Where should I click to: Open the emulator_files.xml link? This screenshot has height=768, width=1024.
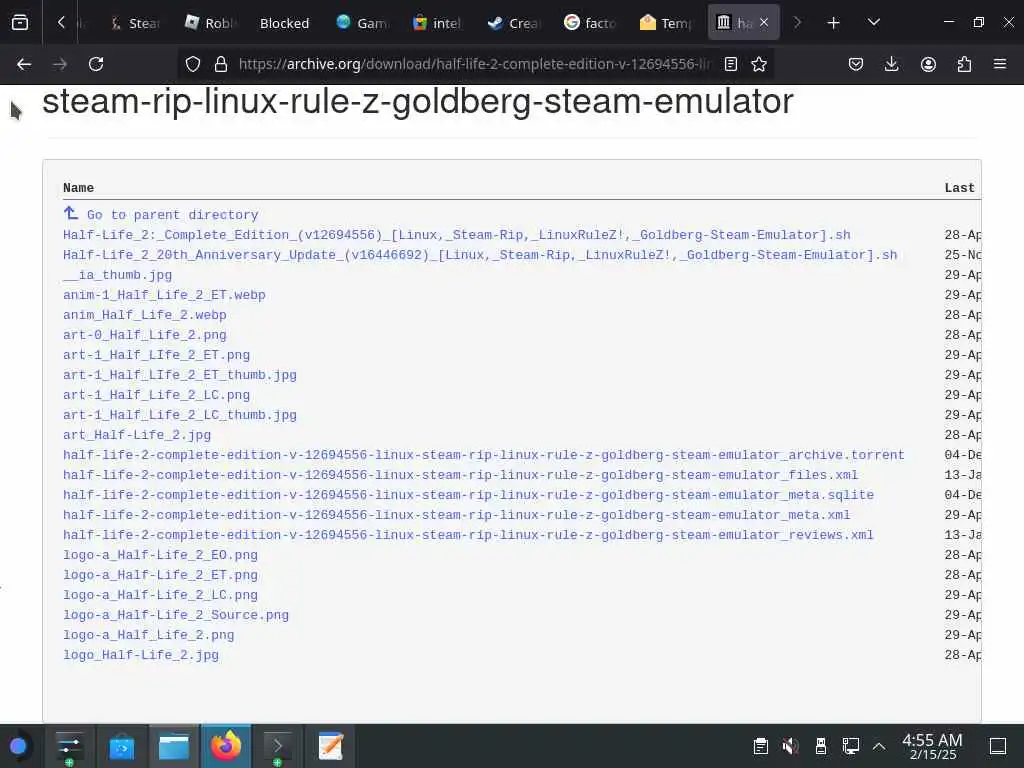(x=460, y=475)
